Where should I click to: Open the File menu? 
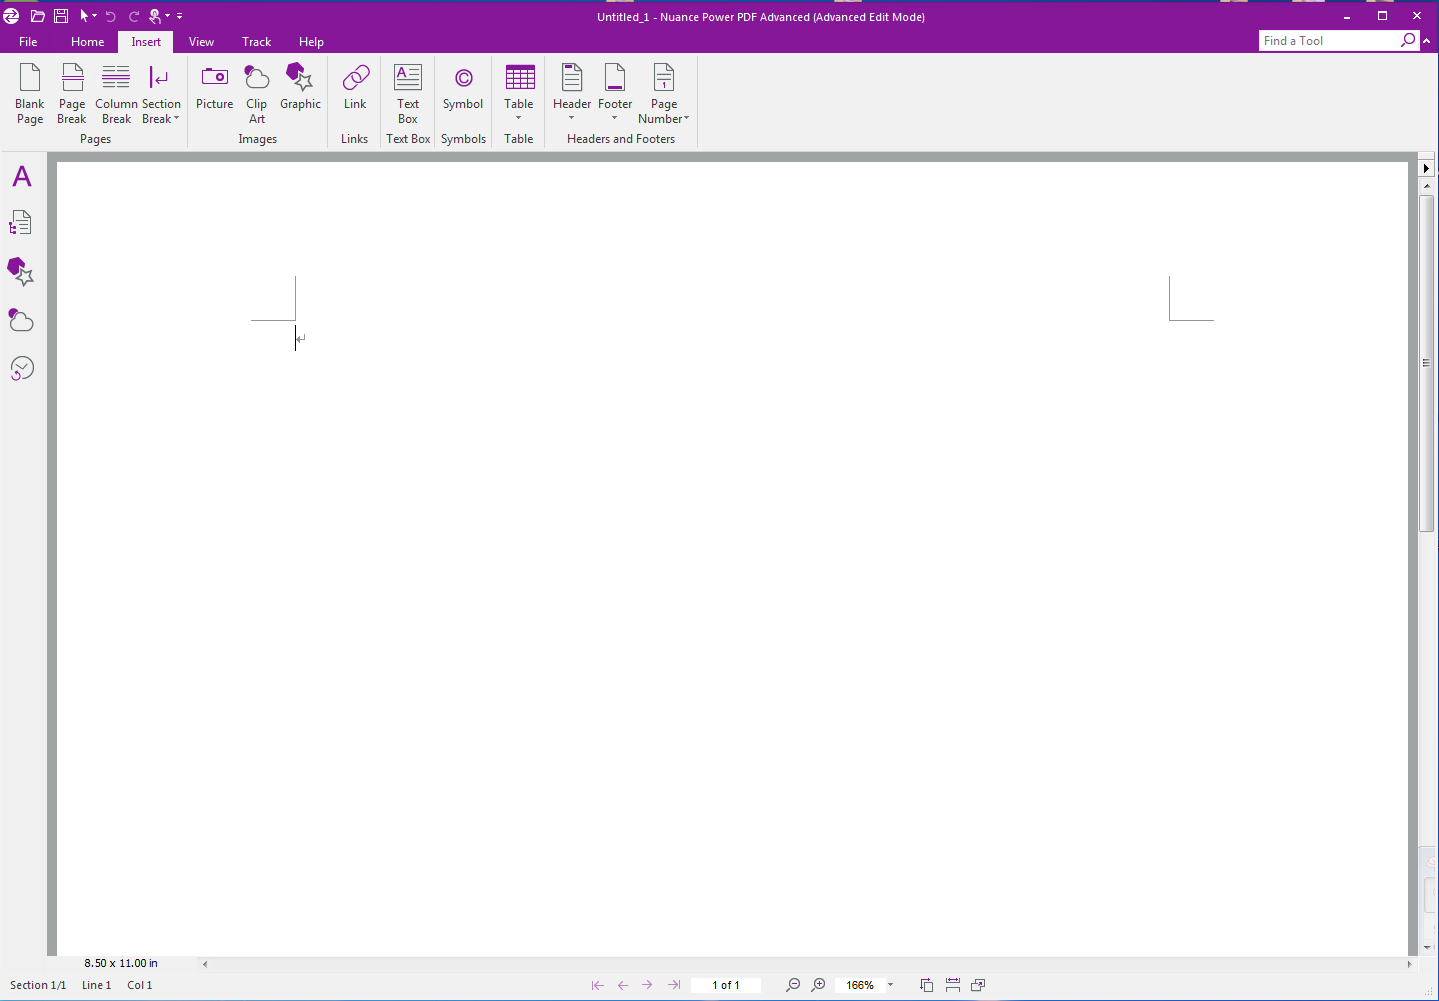tap(28, 42)
